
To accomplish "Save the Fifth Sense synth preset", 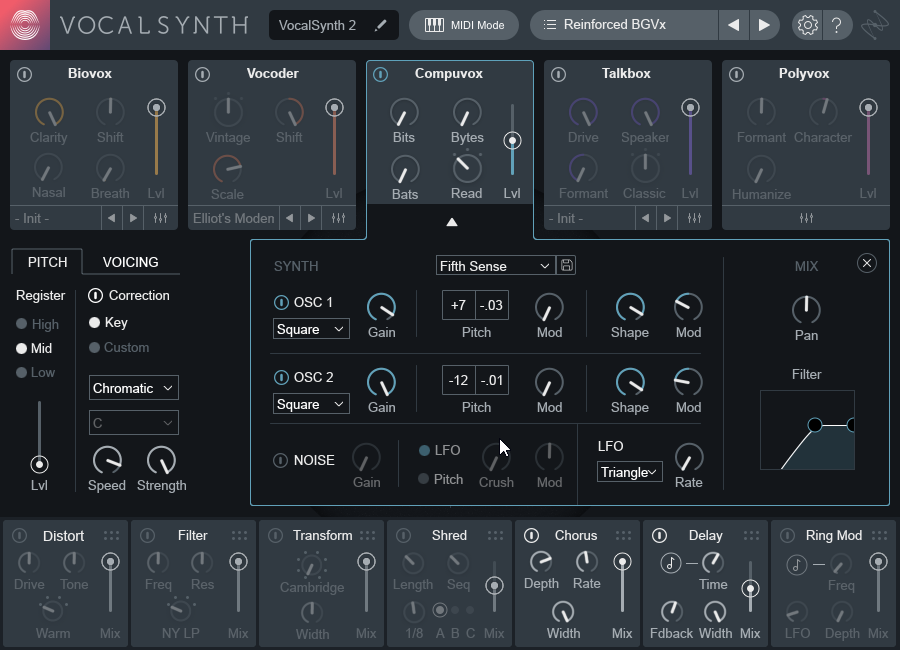I will point(567,265).
